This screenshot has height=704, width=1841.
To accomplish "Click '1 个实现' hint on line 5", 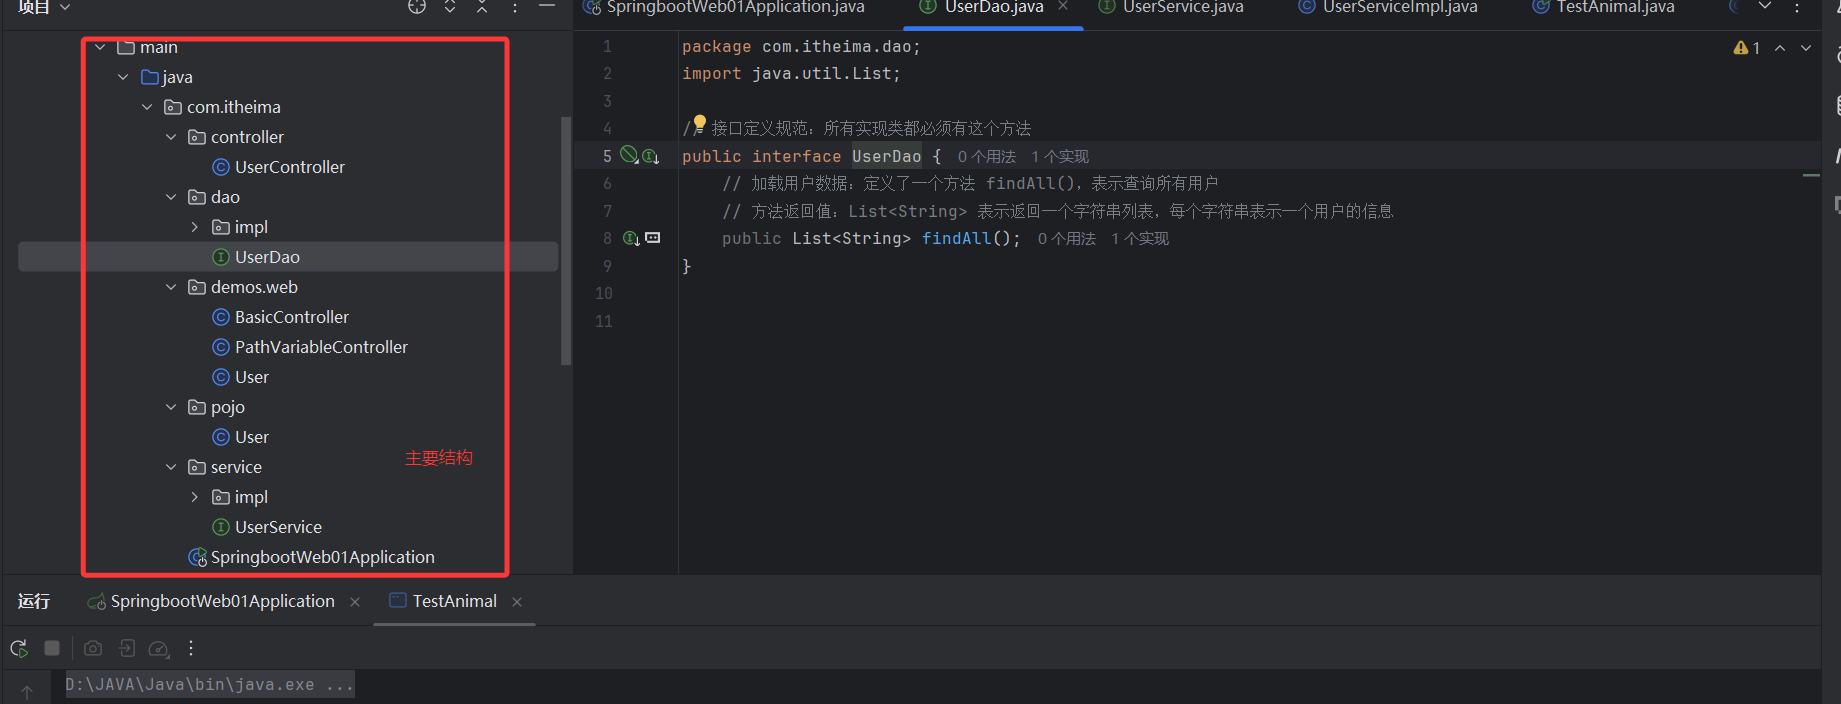I will click(1060, 157).
